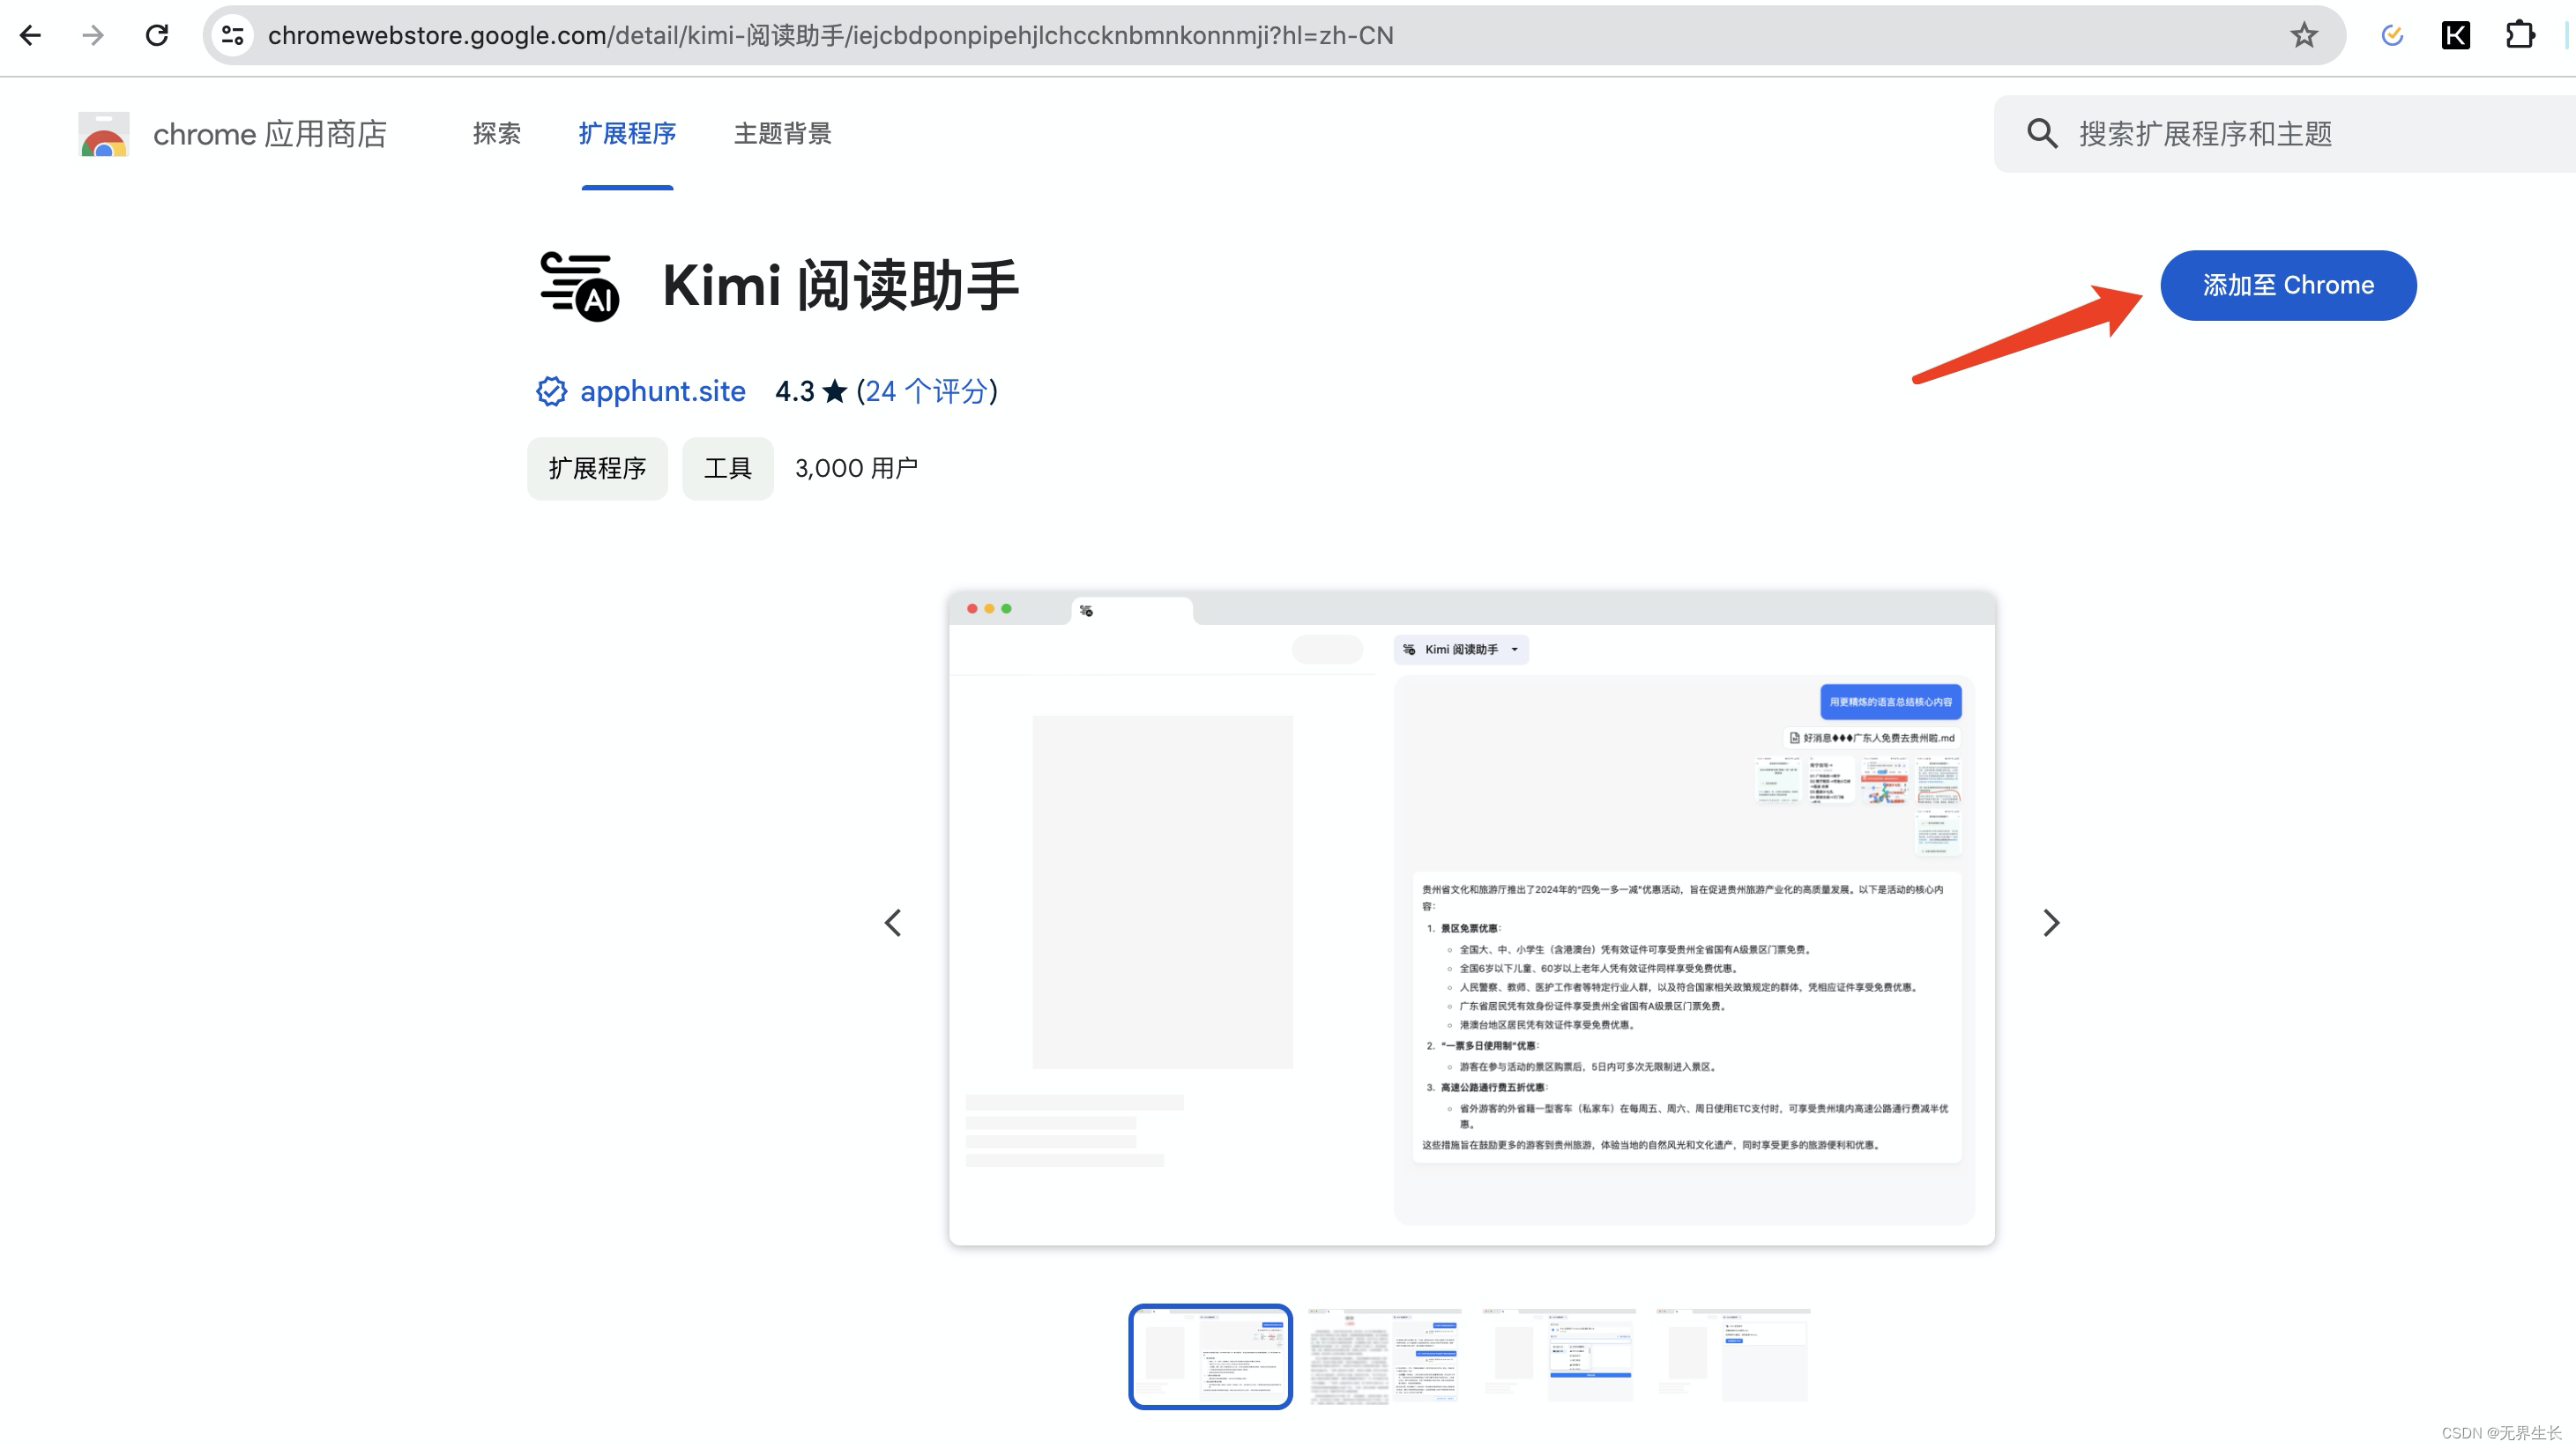This screenshot has width=2576, height=1449.
Task: Click the page reload icon
Action: coord(157,35)
